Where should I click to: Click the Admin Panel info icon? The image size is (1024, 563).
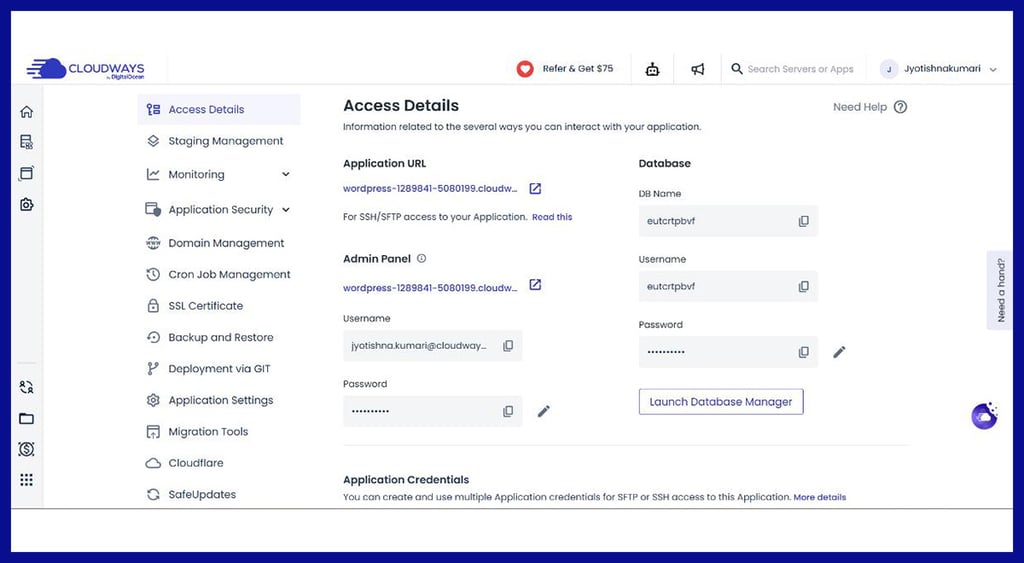click(421, 259)
